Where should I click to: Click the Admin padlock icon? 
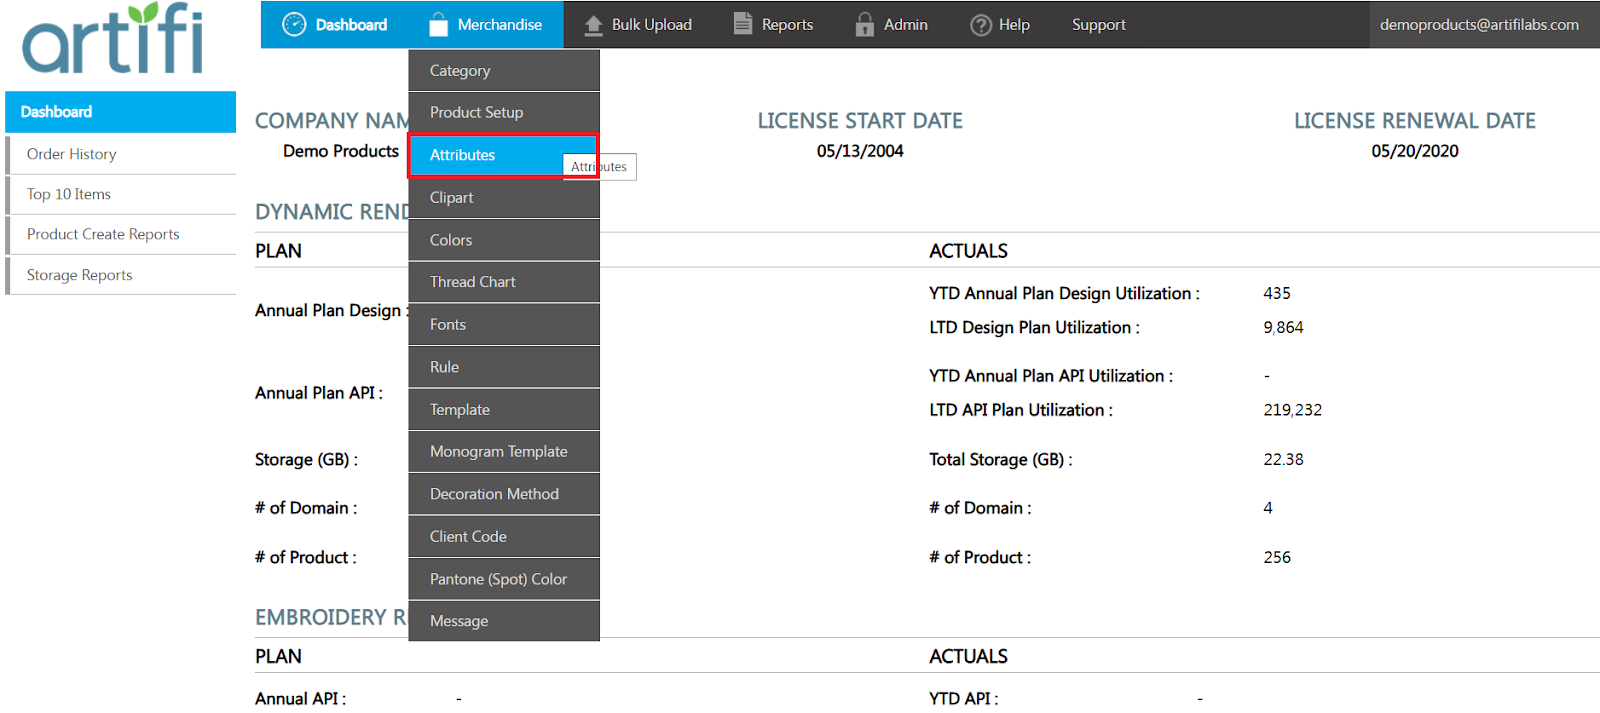(864, 25)
